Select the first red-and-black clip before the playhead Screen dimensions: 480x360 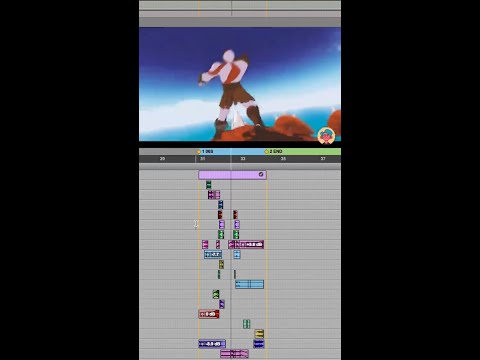220,215
